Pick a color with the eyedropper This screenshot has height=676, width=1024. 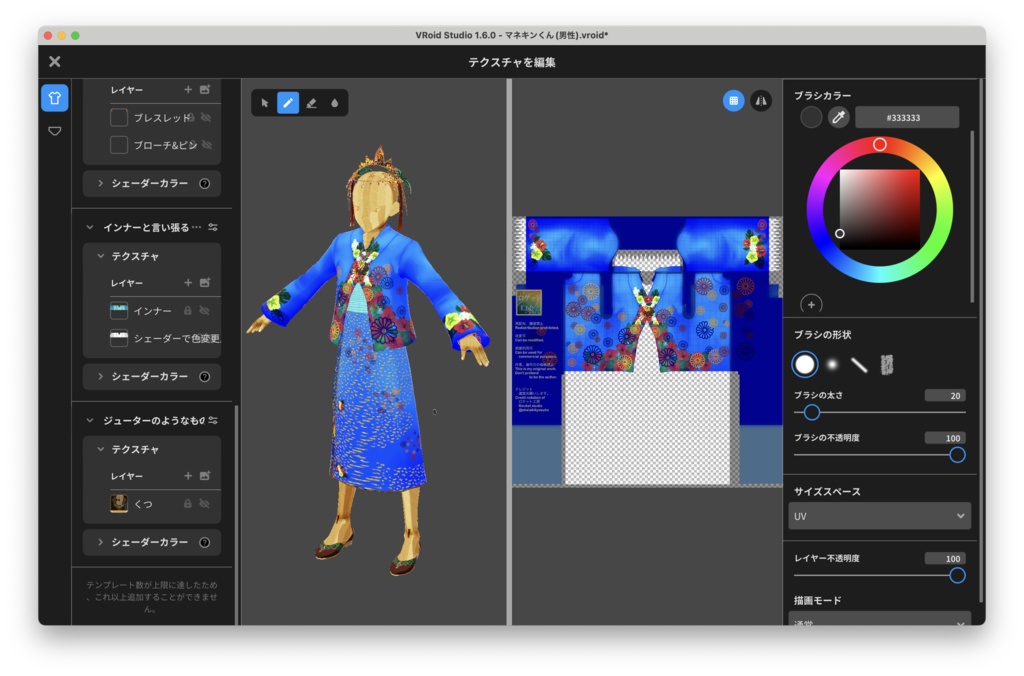click(839, 118)
